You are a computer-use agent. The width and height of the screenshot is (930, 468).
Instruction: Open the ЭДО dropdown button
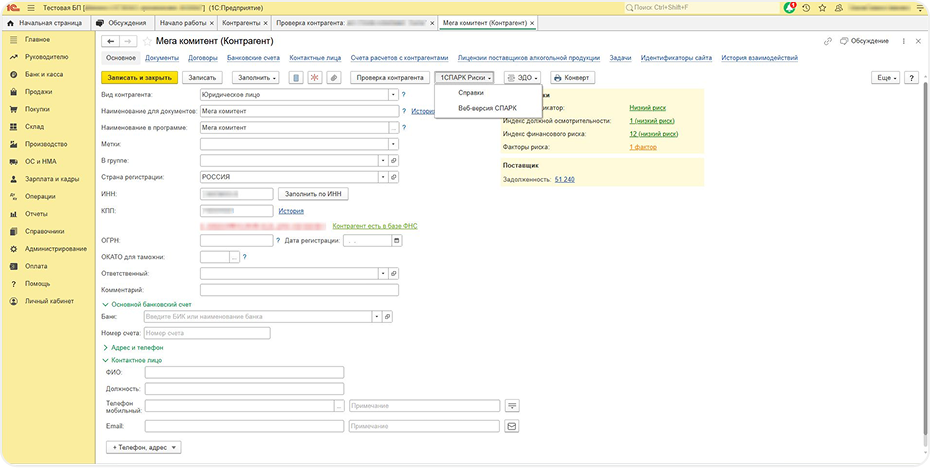[524, 78]
